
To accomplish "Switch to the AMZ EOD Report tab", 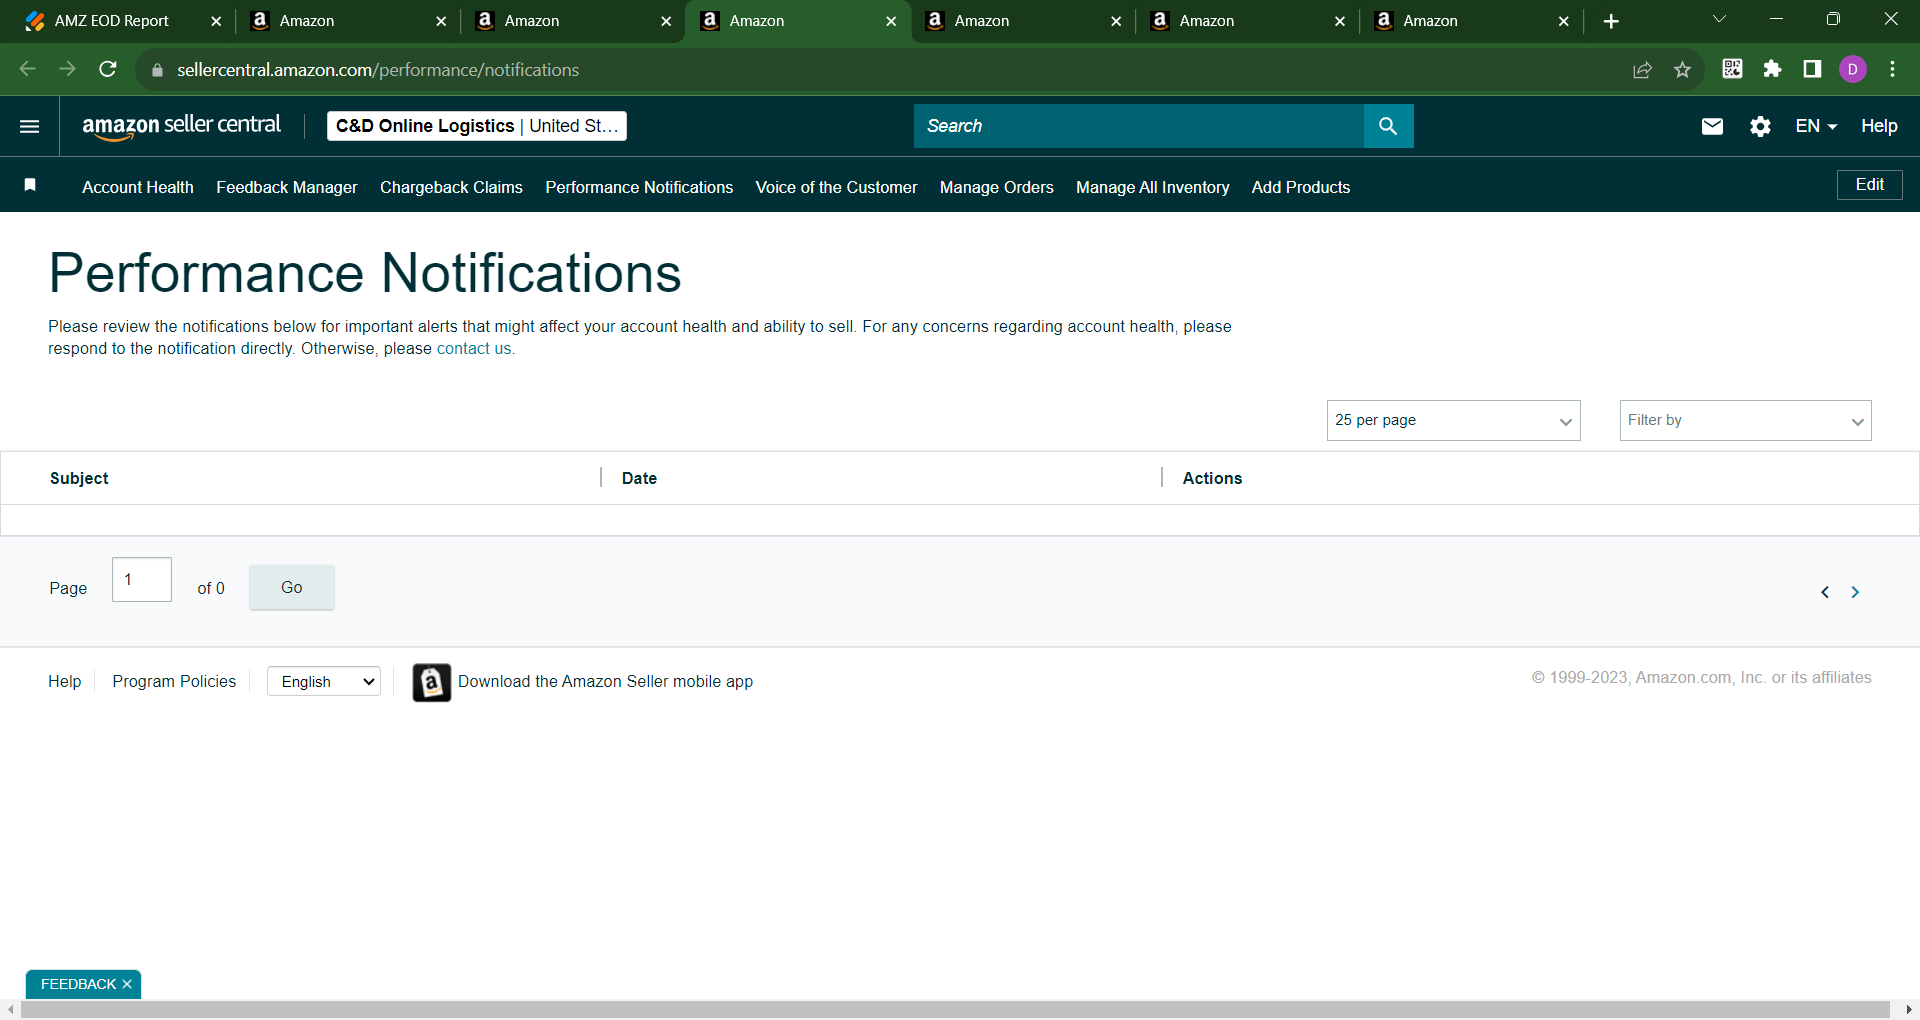I will point(112,21).
